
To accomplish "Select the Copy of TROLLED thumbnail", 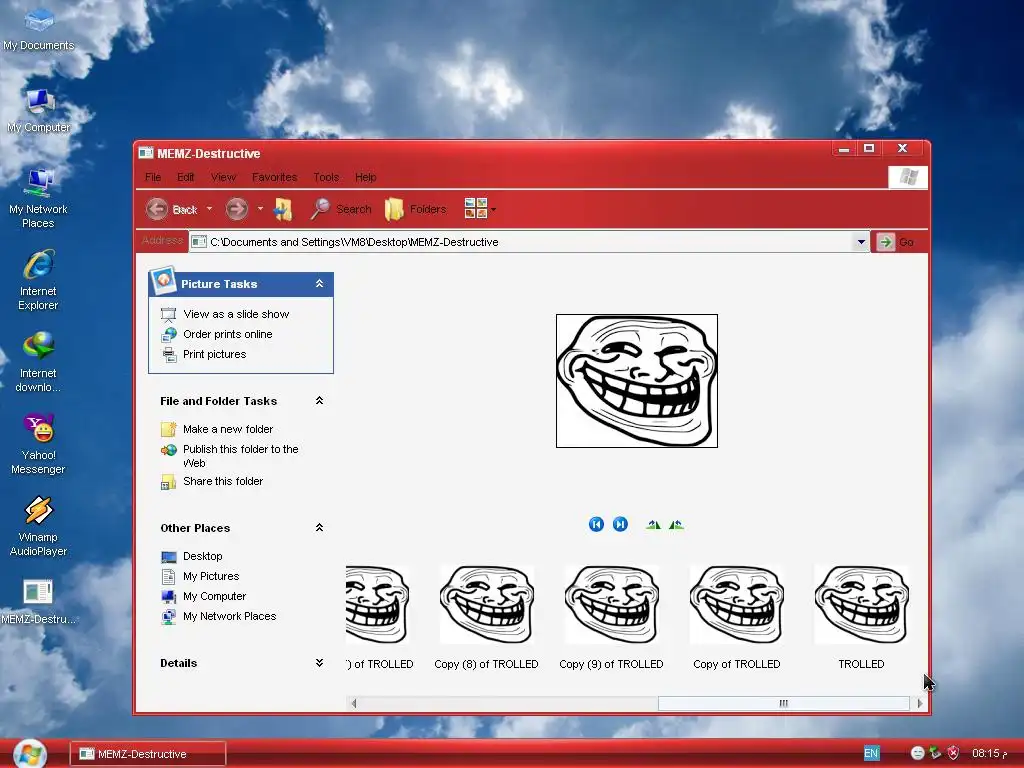I will point(737,605).
